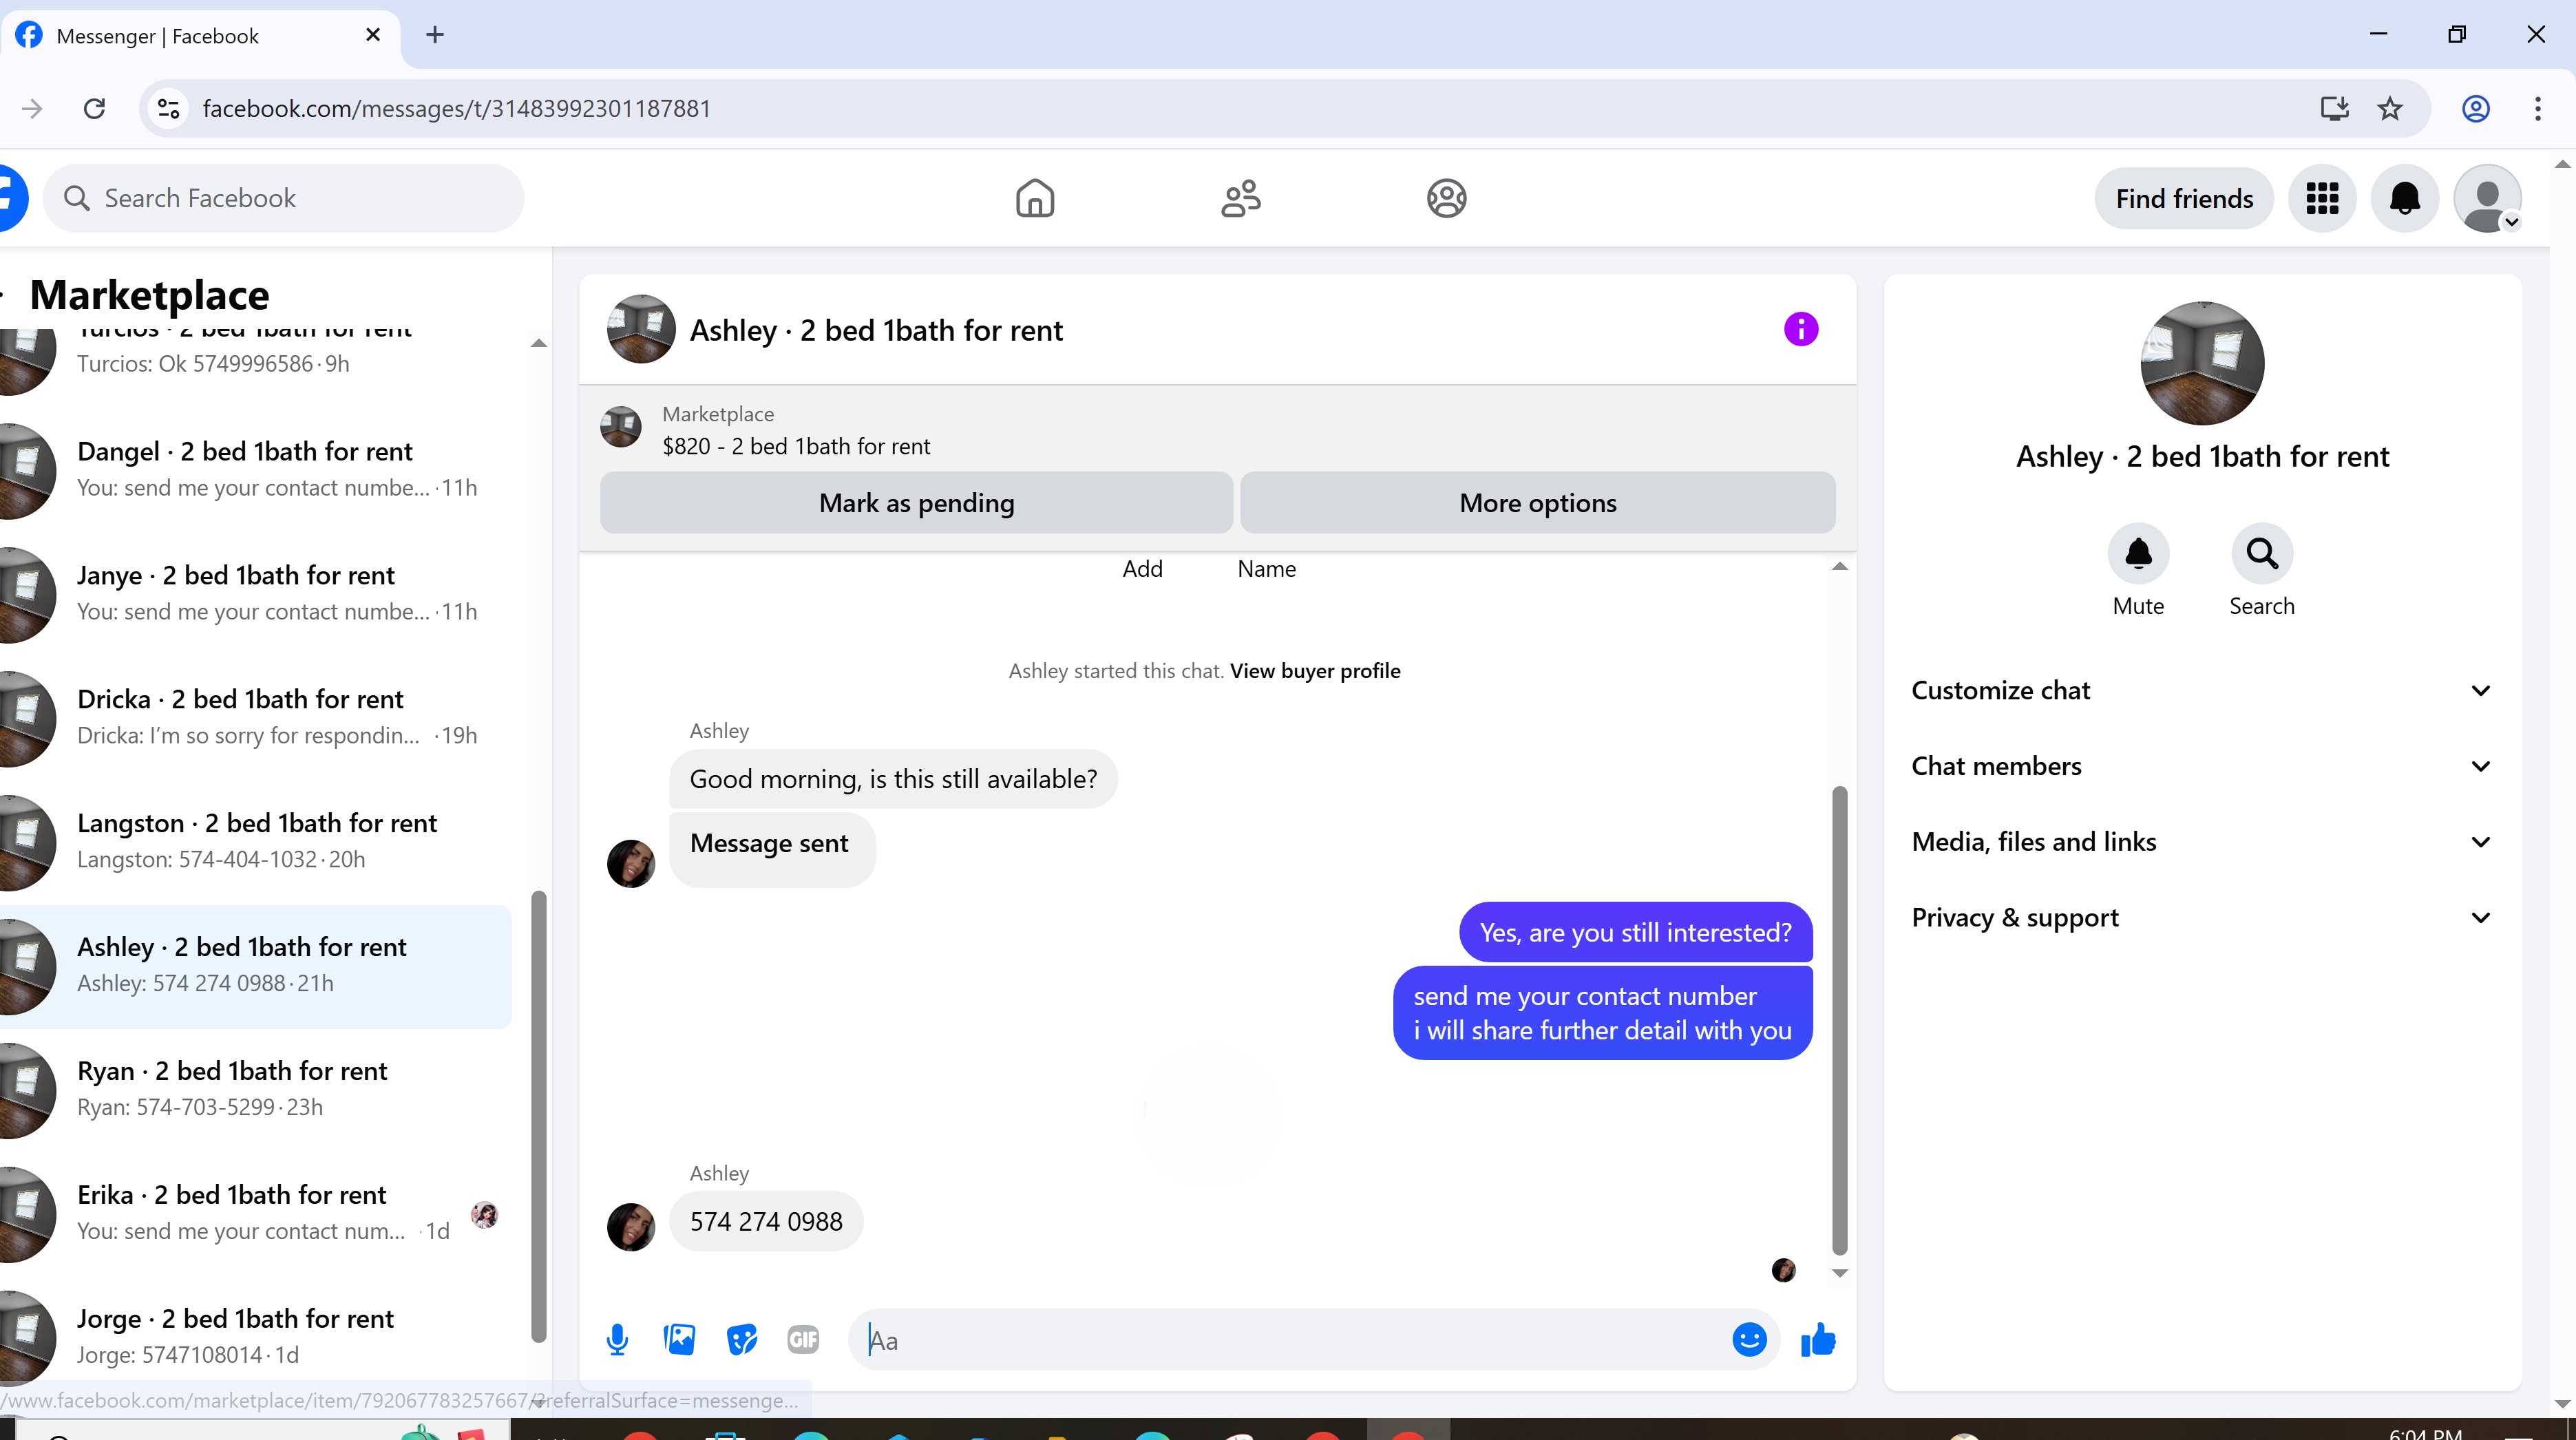Open the emoji picker in message box
This screenshot has height=1440, width=2576.
click(1749, 1339)
